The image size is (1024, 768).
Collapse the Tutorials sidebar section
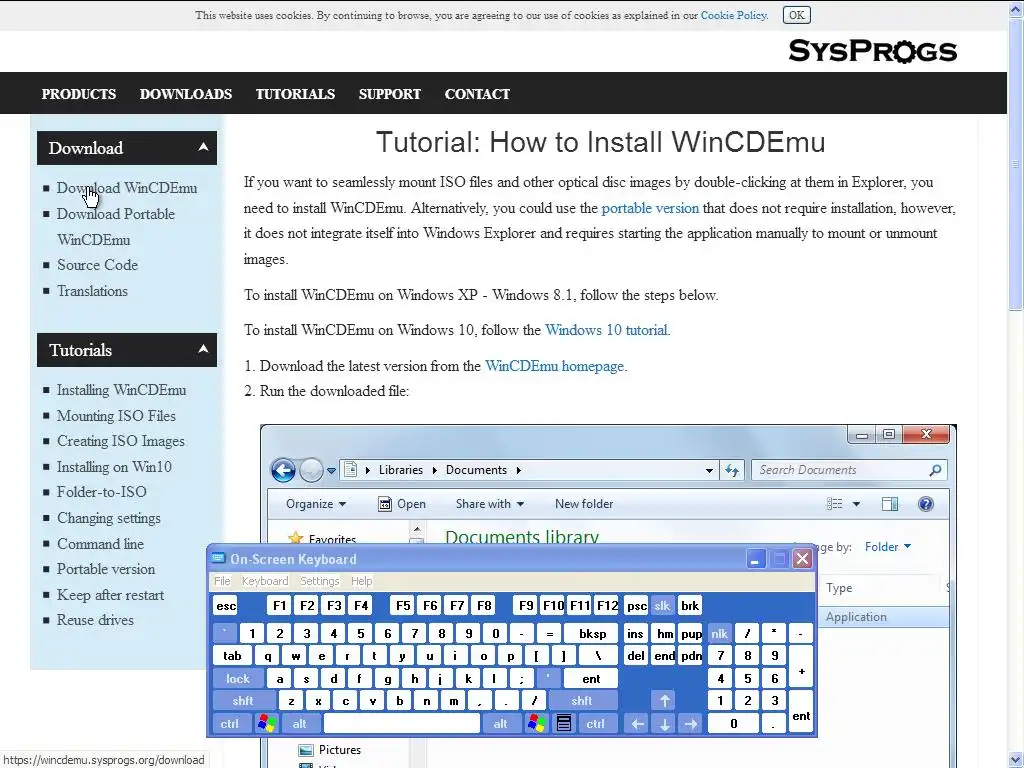pos(203,349)
